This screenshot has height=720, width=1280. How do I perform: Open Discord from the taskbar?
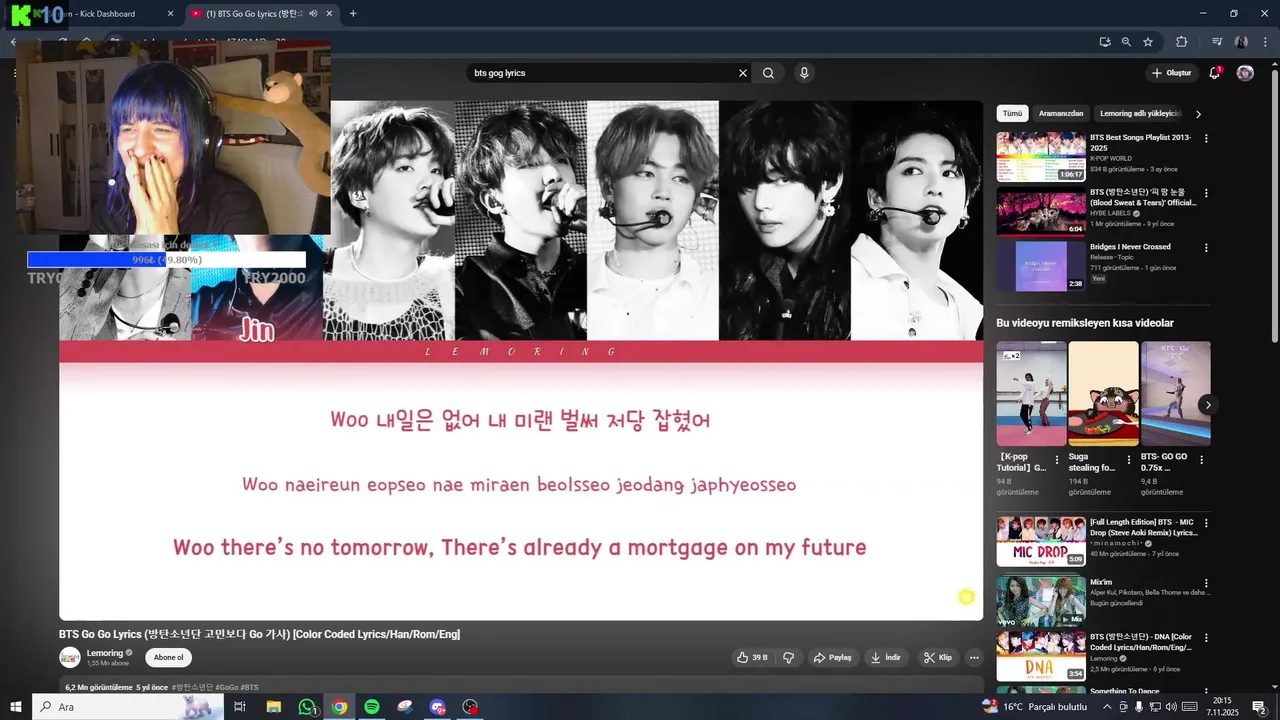point(438,707)
